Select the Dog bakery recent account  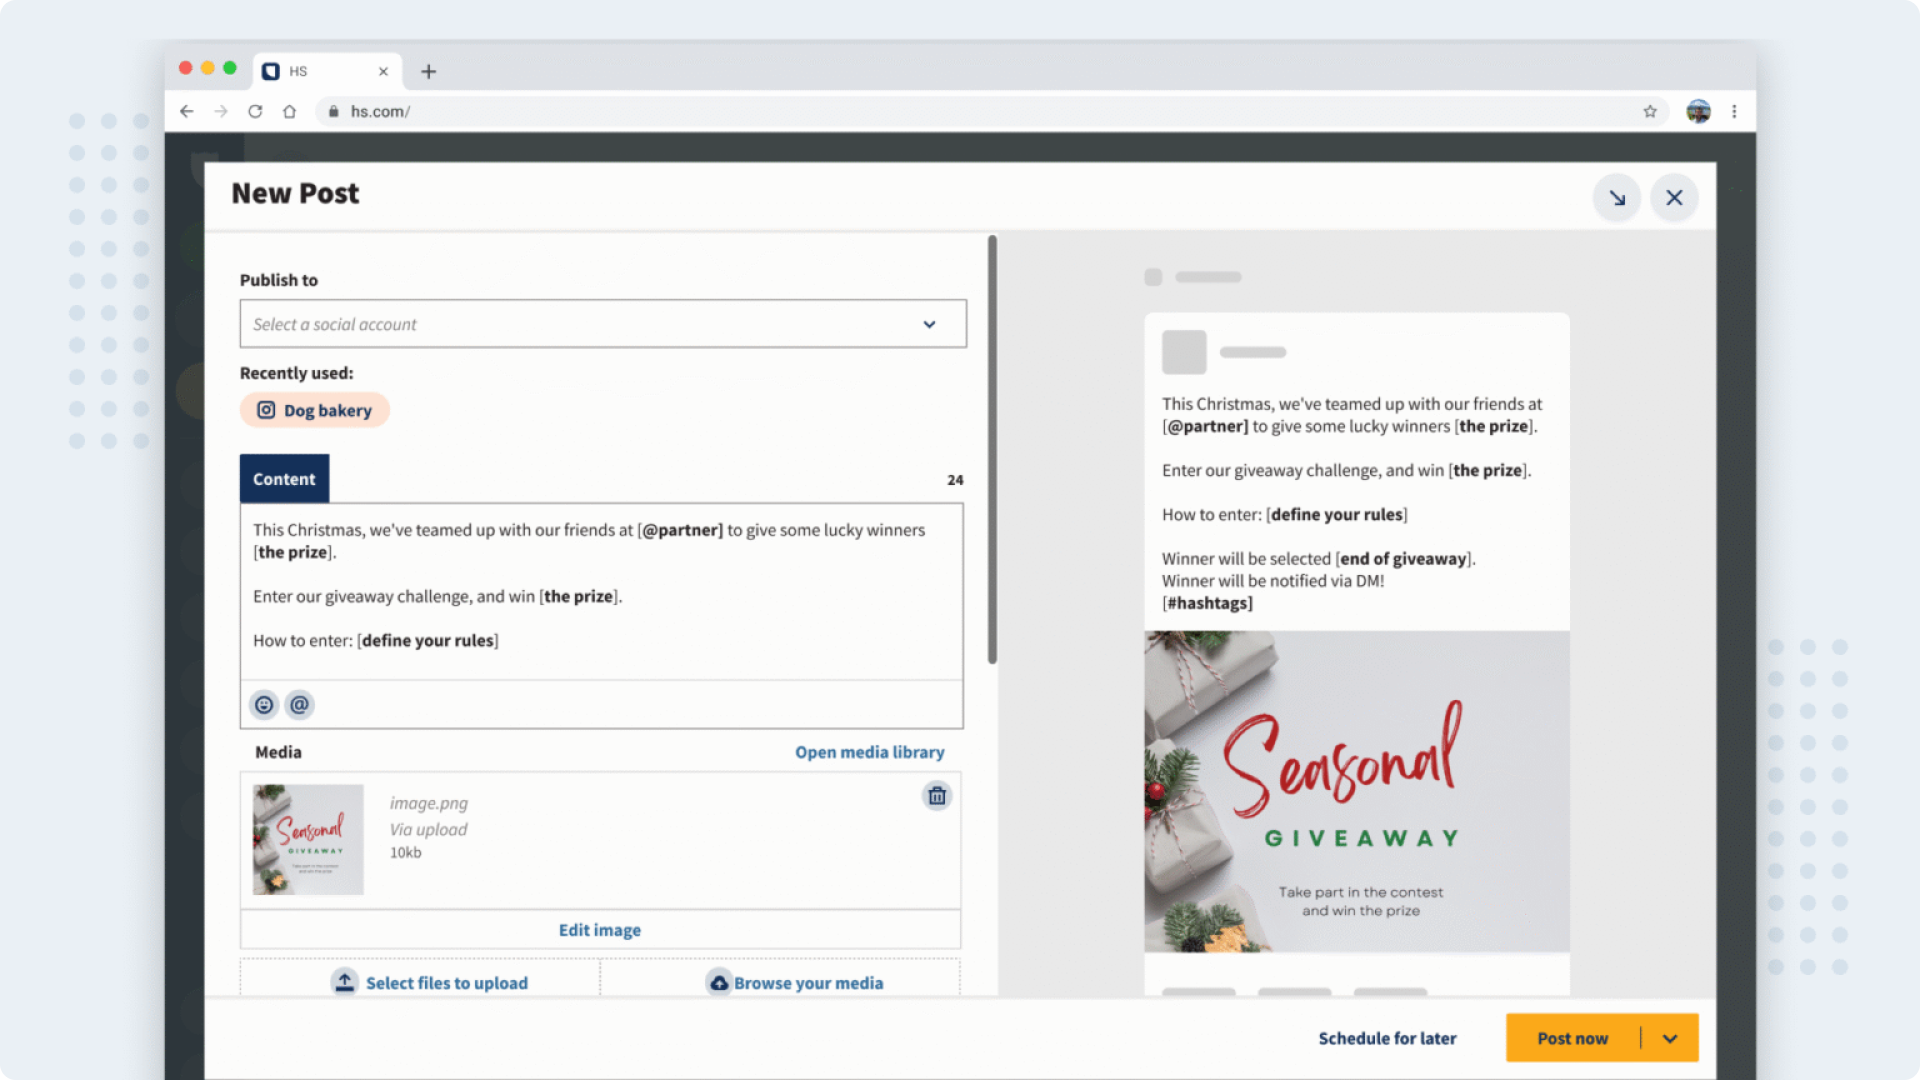tap(315, 410)
